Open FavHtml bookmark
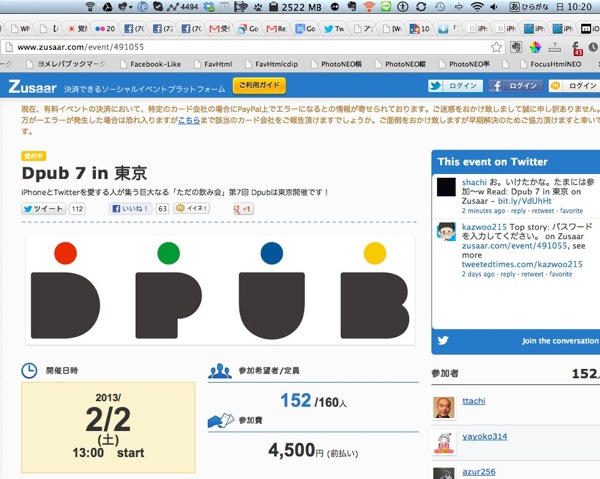The height and width of the screenshot is (479, 600). click(x=213, y=64)
